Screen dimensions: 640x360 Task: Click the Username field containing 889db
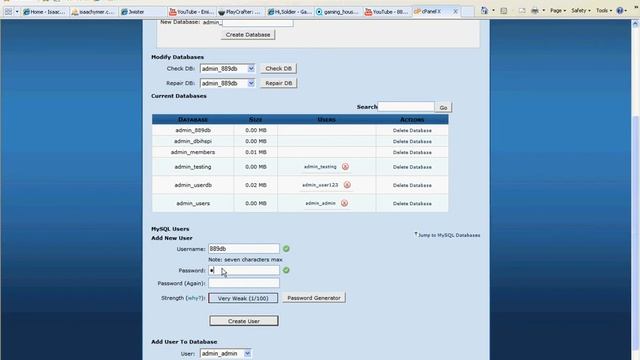point(244,249)
